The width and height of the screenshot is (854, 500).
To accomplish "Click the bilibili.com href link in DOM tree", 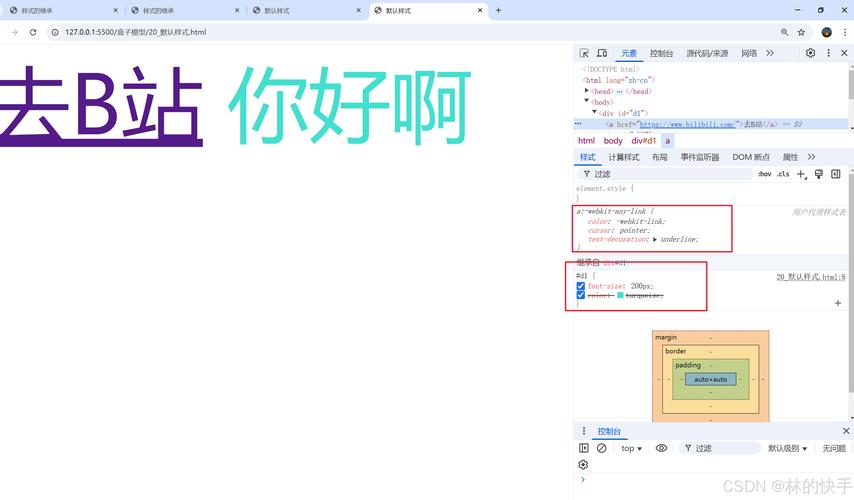I will point(687,124).
